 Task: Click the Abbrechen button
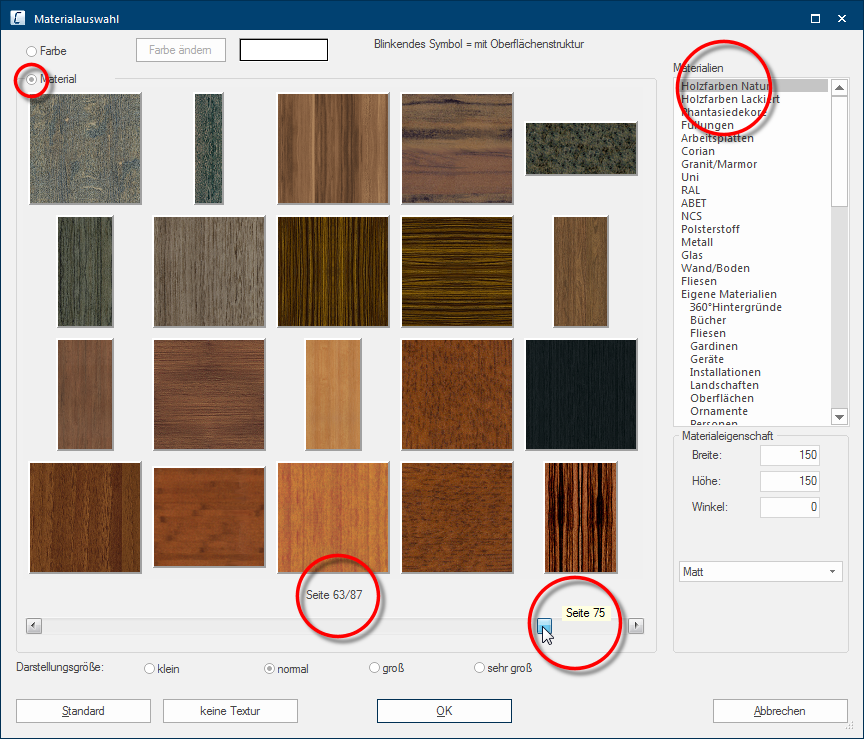click(x=780, y=711)
